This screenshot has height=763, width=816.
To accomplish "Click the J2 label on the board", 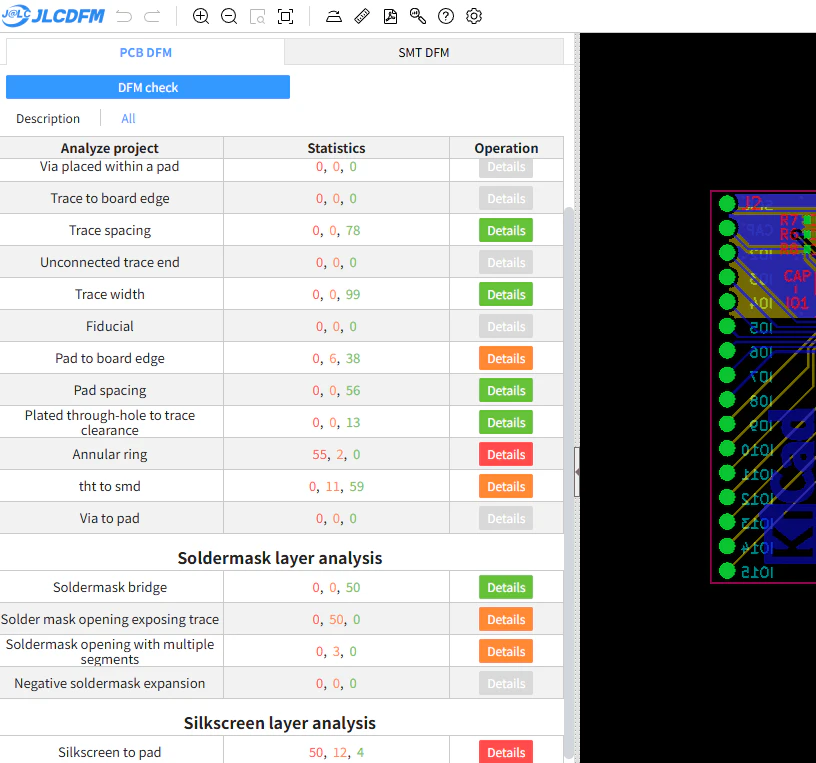I will click(753, 202).
